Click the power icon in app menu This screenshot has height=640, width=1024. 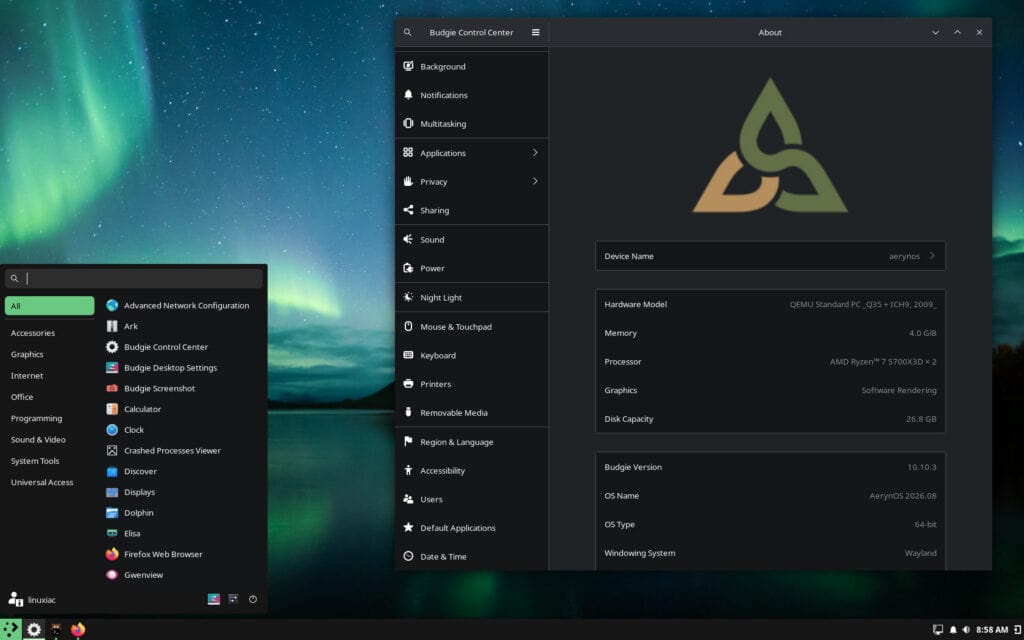point(253,600)
